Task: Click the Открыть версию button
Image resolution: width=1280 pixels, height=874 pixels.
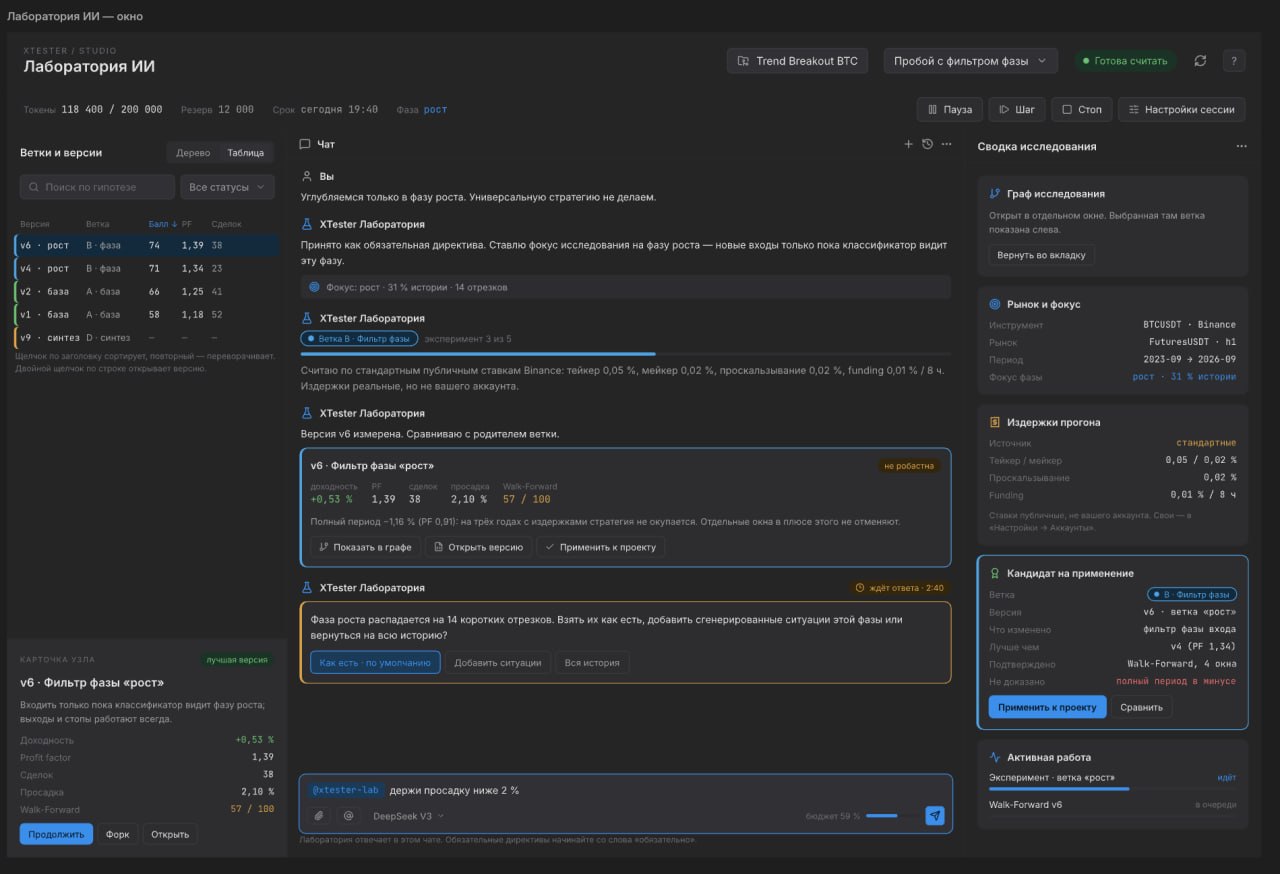Action: 478,547
